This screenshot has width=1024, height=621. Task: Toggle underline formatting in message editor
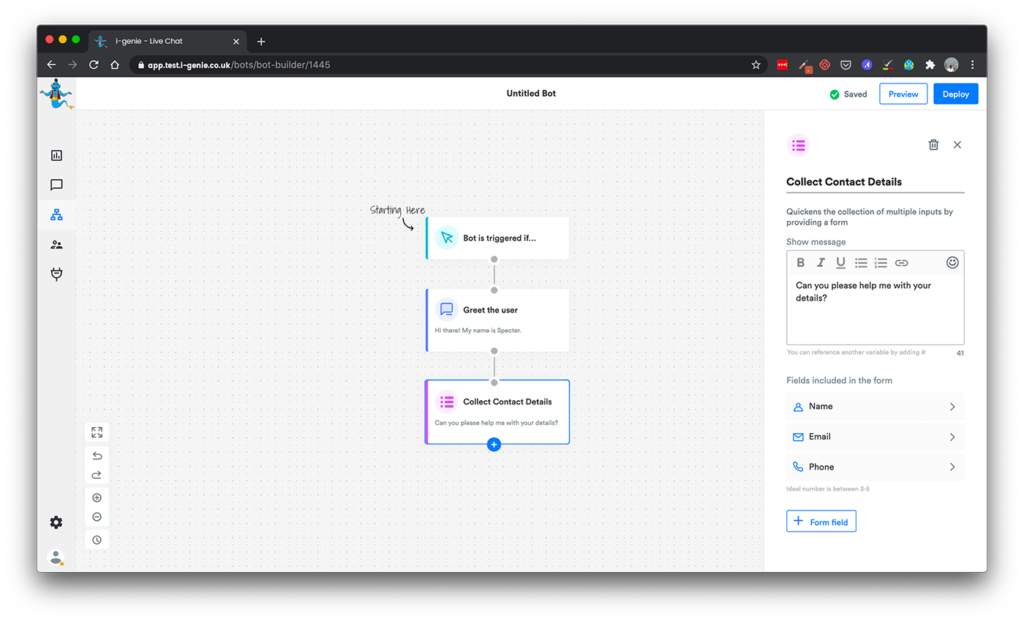[840, 263]
